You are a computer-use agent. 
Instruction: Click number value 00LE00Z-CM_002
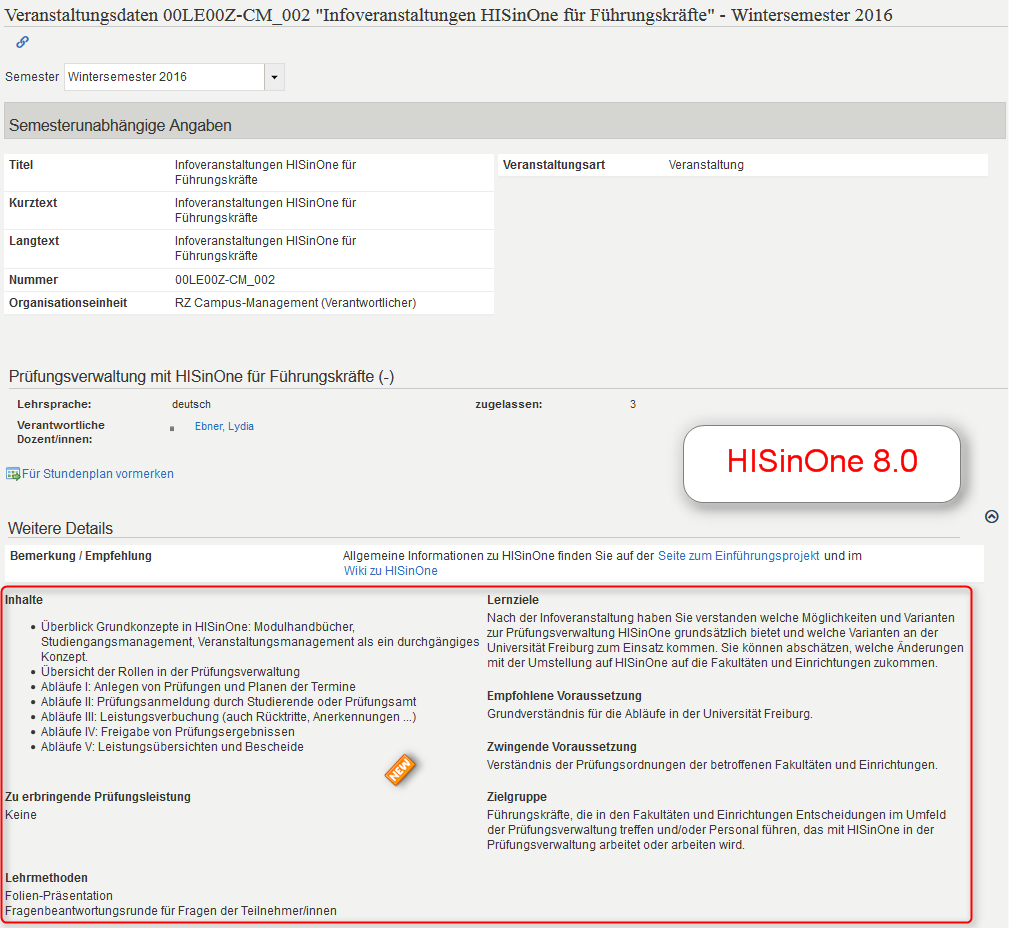[225, 280]
